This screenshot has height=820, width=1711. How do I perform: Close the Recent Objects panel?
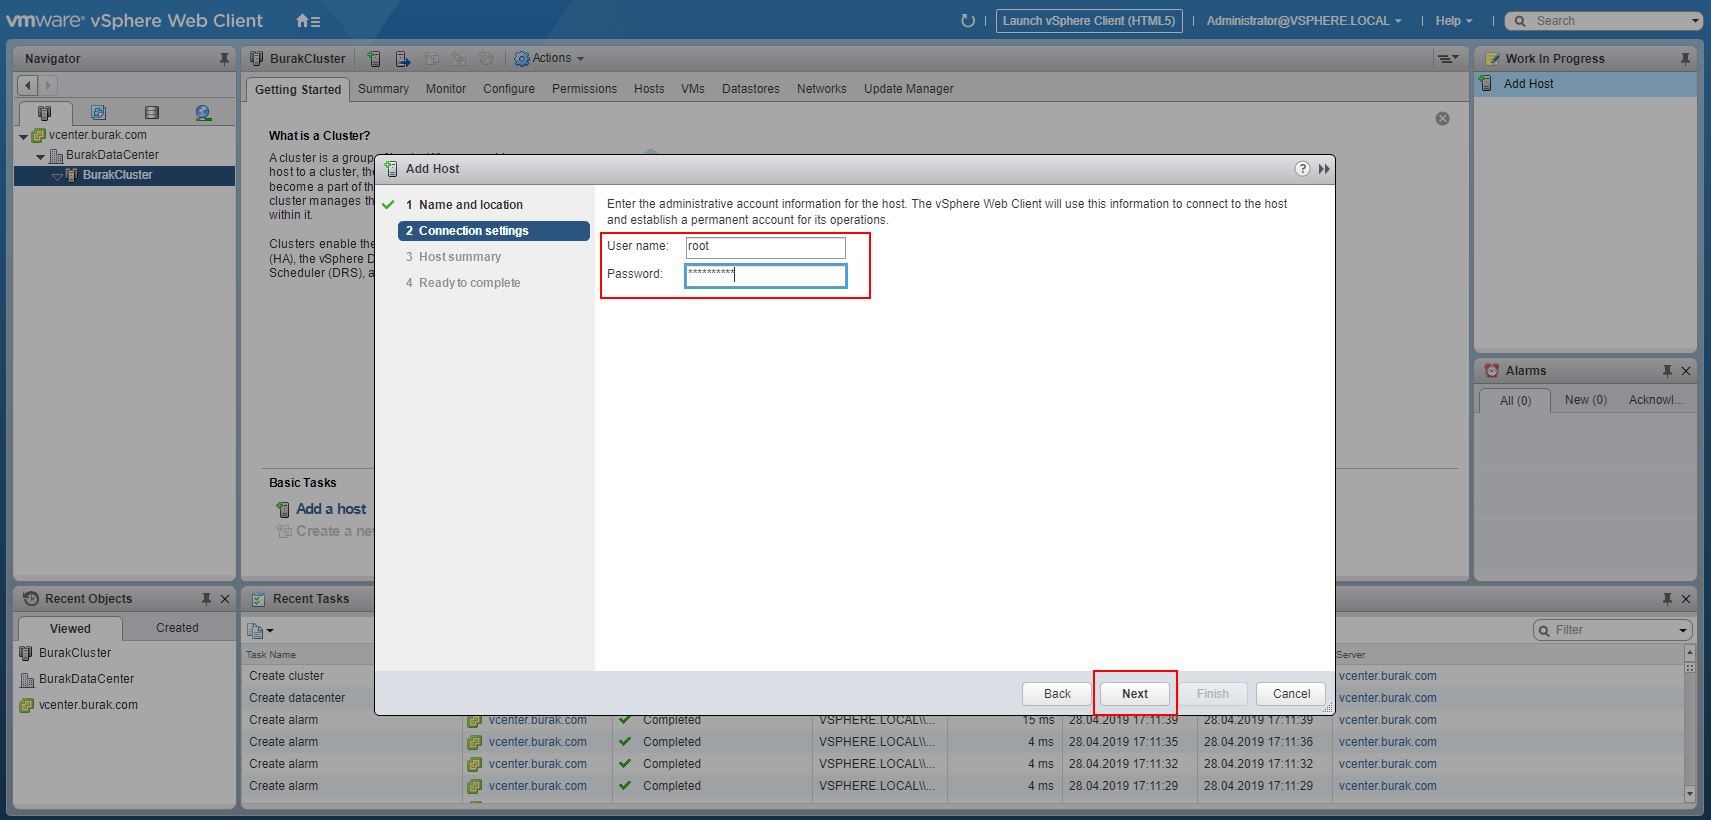[225, 599]
